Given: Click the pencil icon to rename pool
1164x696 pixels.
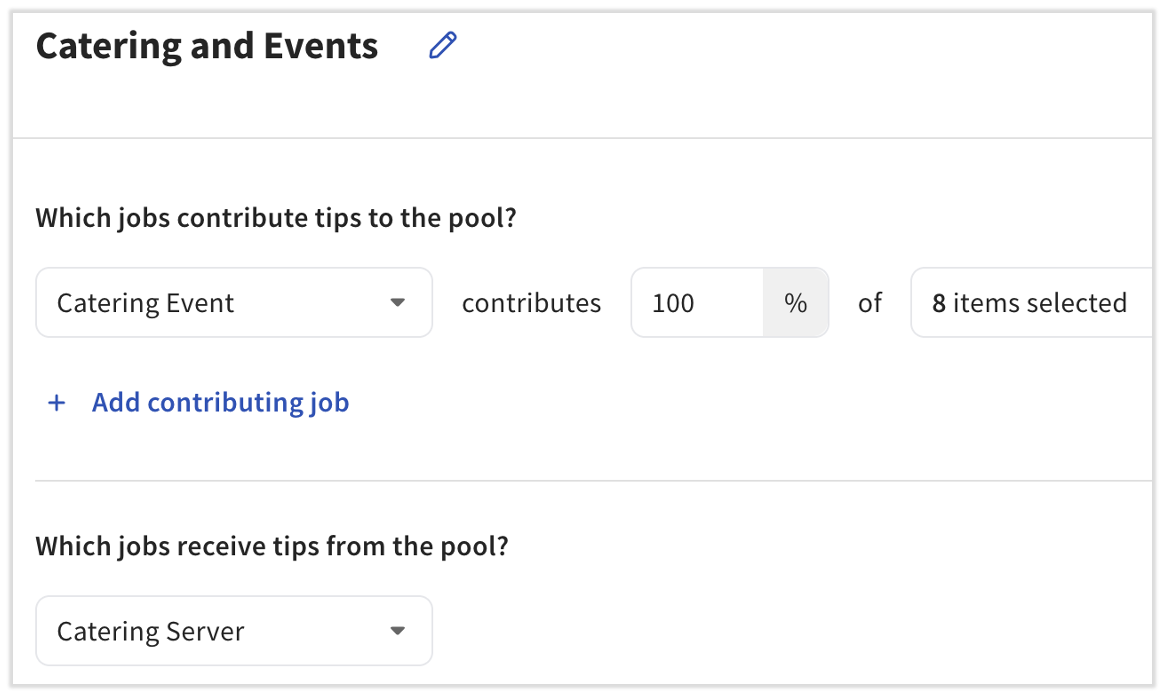Looking at the screenshot, I should click(x=442, y=46).
